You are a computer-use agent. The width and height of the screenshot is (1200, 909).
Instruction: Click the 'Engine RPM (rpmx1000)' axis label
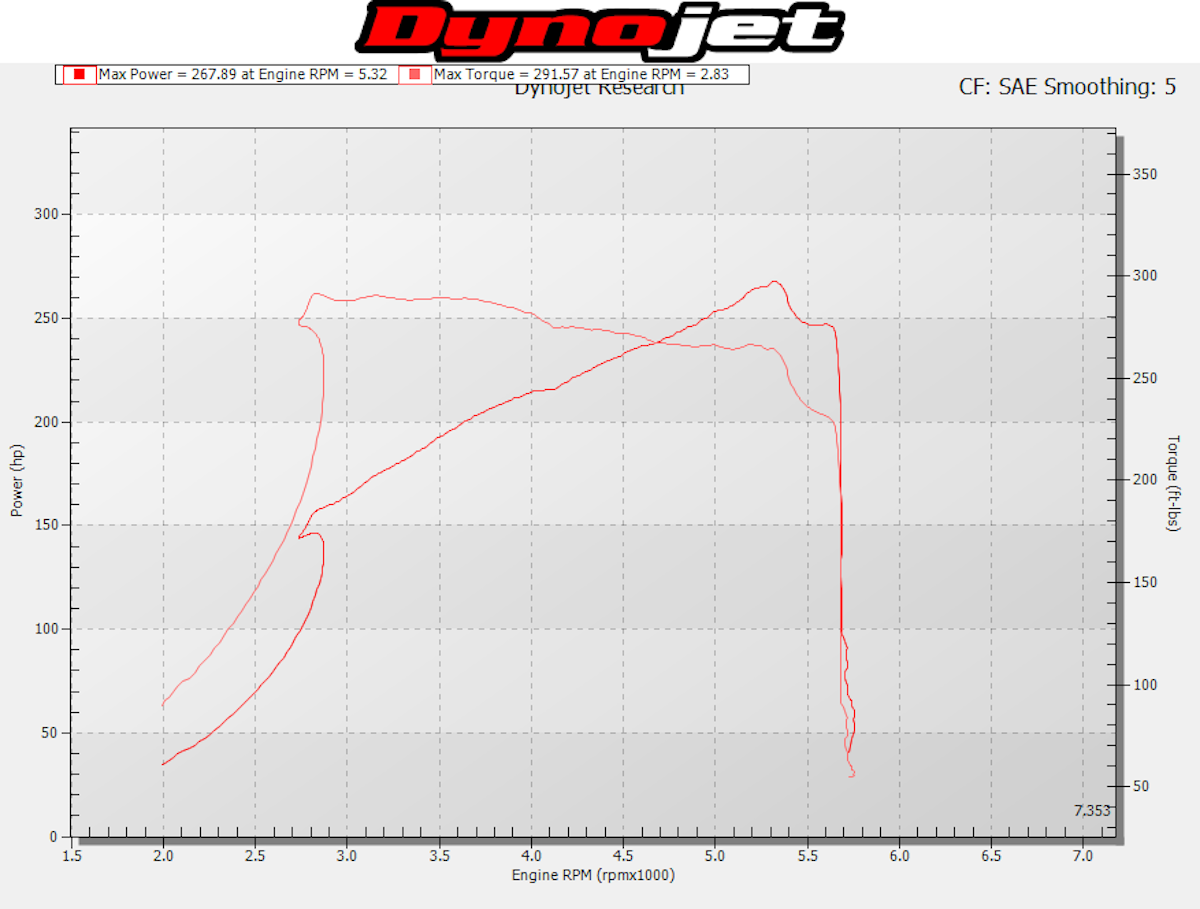tap(593, 875)
